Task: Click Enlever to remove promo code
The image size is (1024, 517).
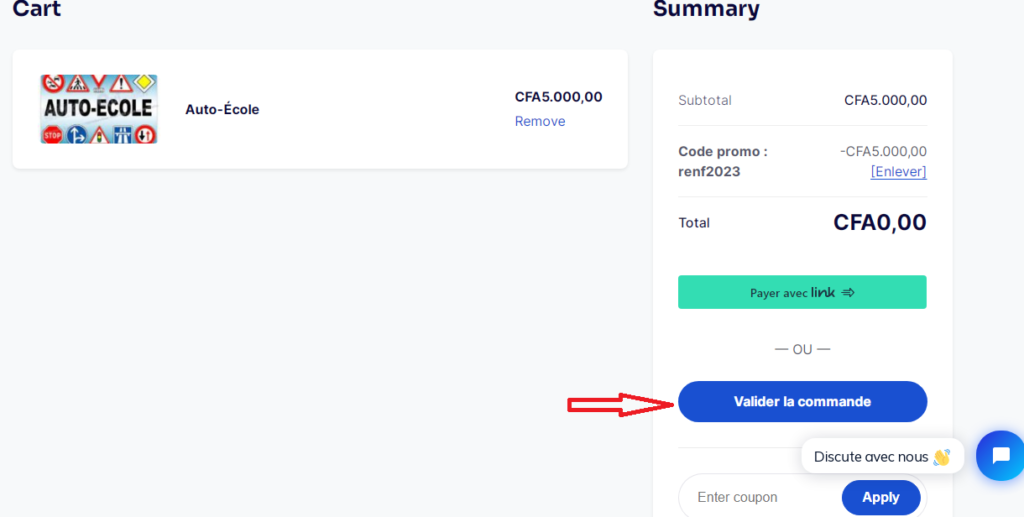Action: click(x=898, y=172)
